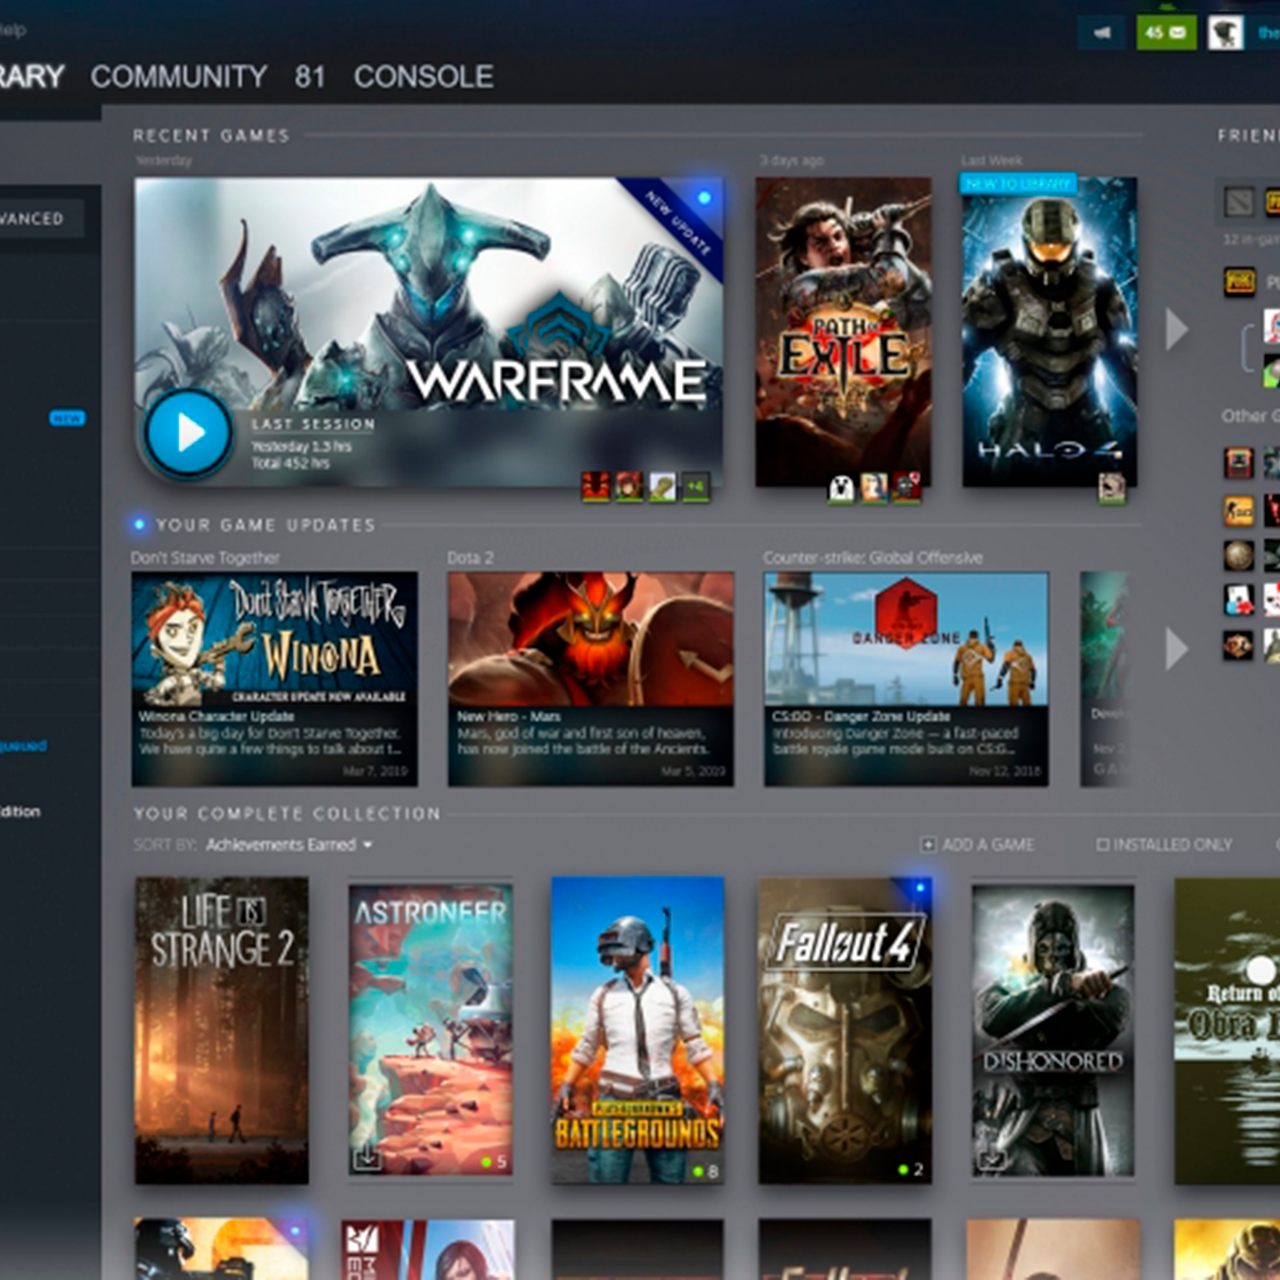Select Life is Strange 2 in collection

[222, 1031]
